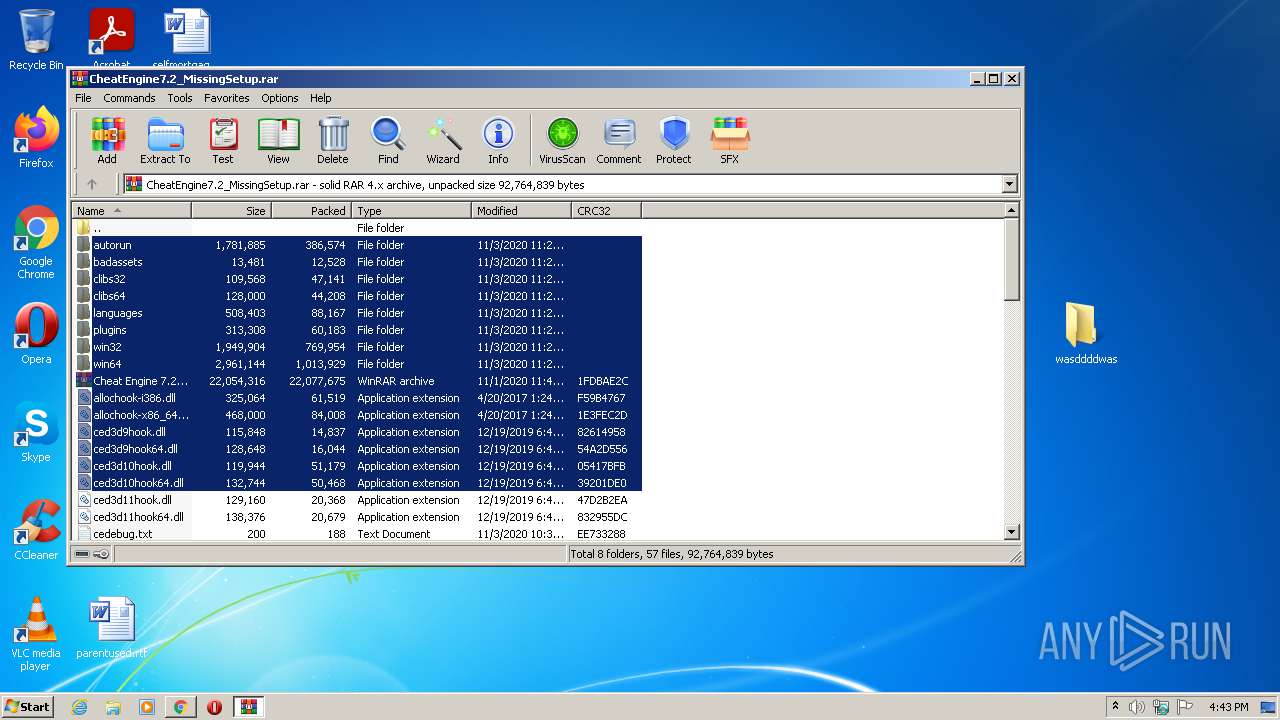The width and height of the screenshot is (1280, 720).
Task: Select the parent folder '..' row
Action: tap(357, 228)
